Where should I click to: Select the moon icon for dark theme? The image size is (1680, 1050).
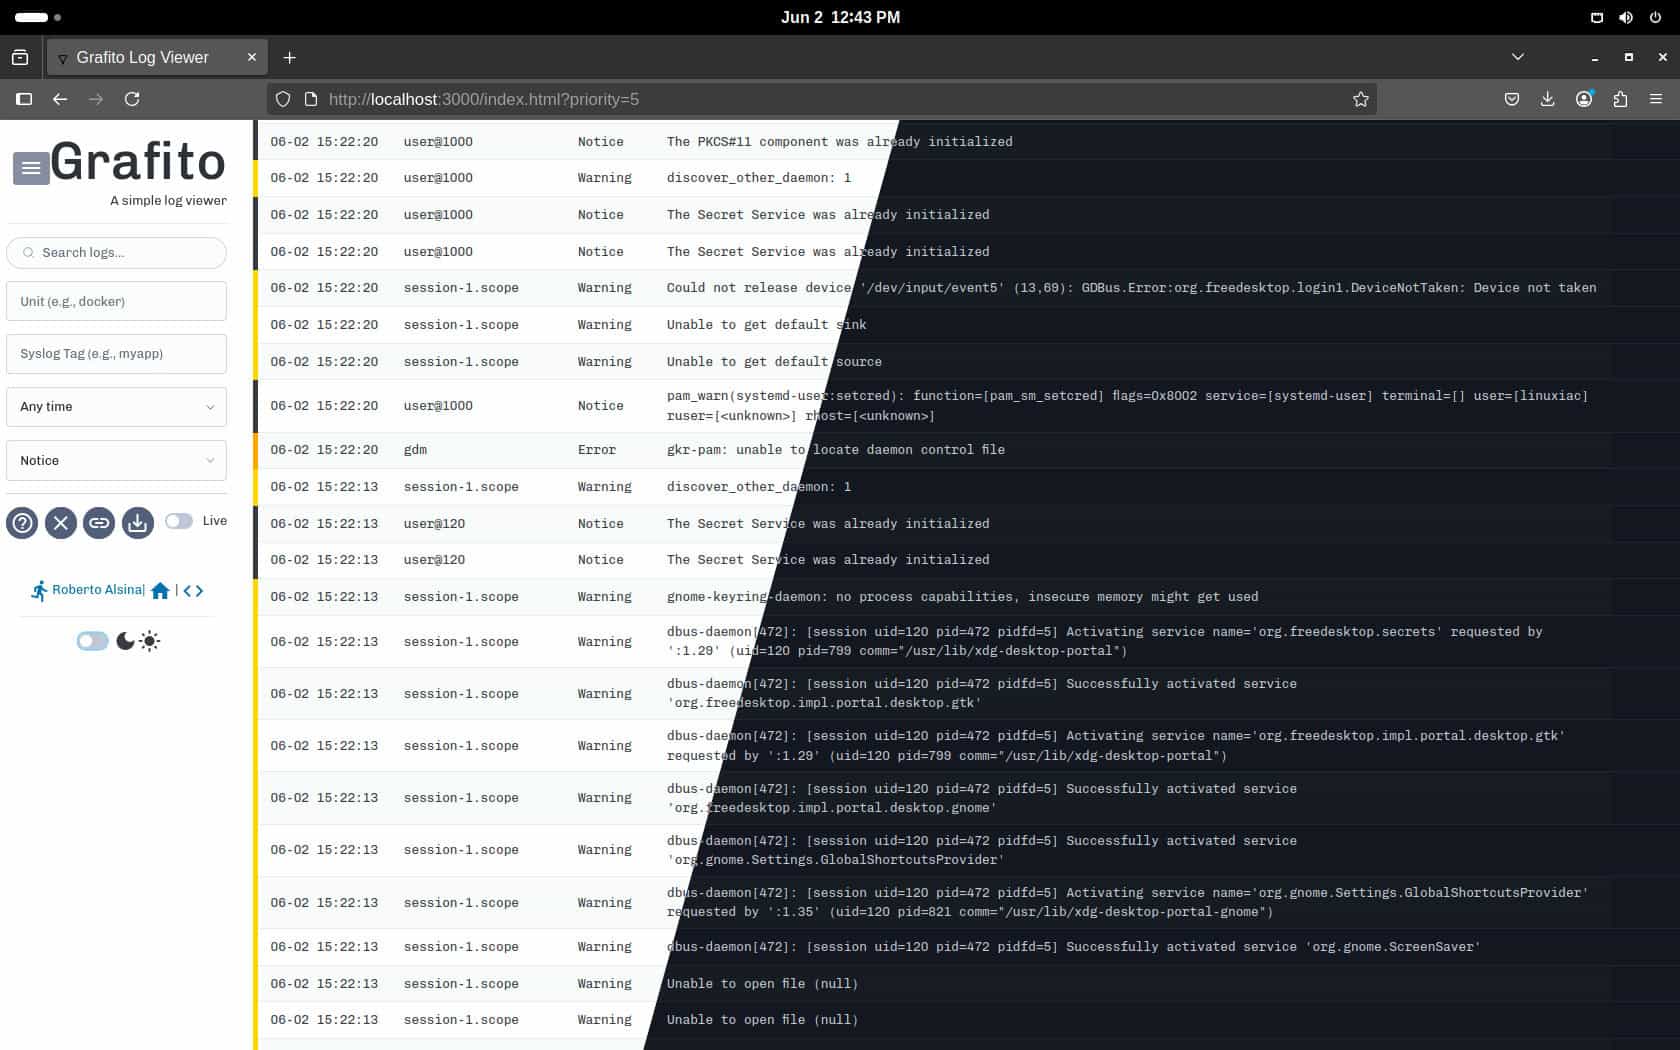[x=124, y=641]
